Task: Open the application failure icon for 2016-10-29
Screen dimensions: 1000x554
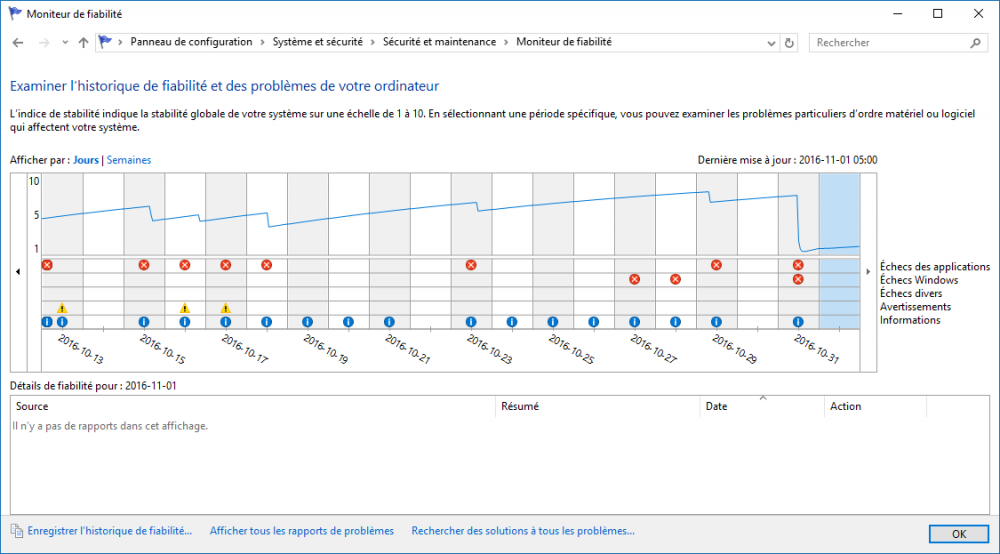Action: 716,265
